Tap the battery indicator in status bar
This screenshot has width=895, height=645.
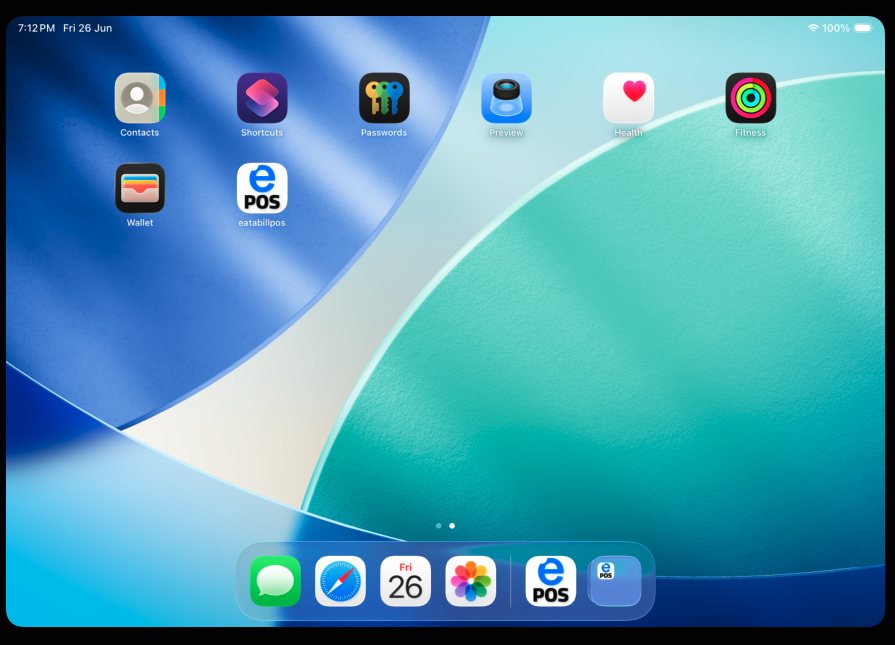click(863, 28)
